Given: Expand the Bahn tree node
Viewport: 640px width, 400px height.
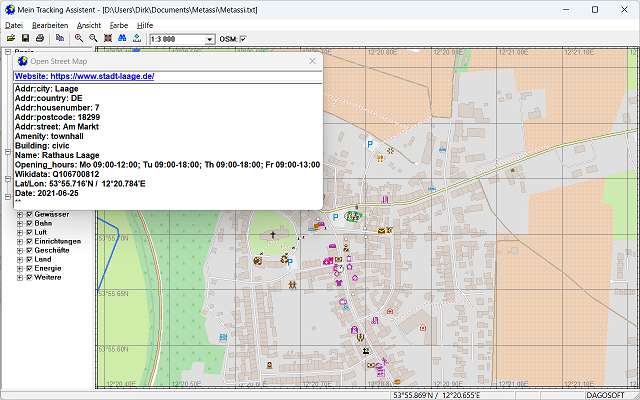Looking at the screenshot, I should [x=20, y=223].
